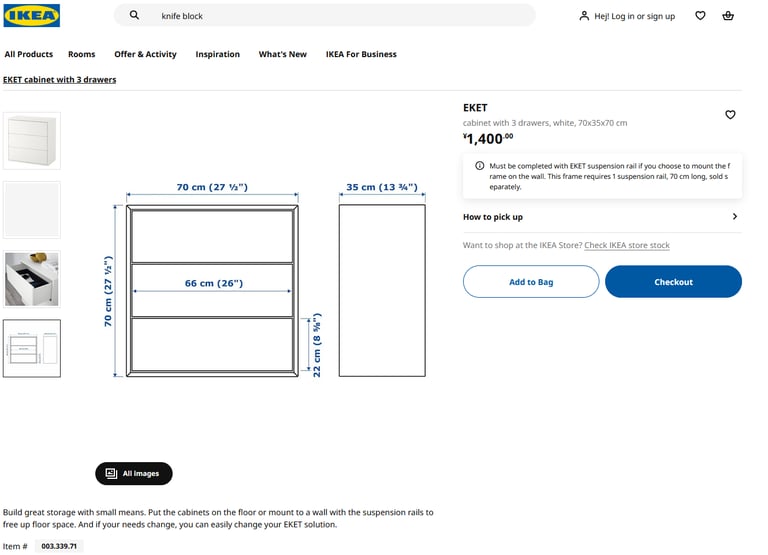This screenshot has height=555, width=768.
Task: Click How to pick up label
Action: click(x=493, y=217)
